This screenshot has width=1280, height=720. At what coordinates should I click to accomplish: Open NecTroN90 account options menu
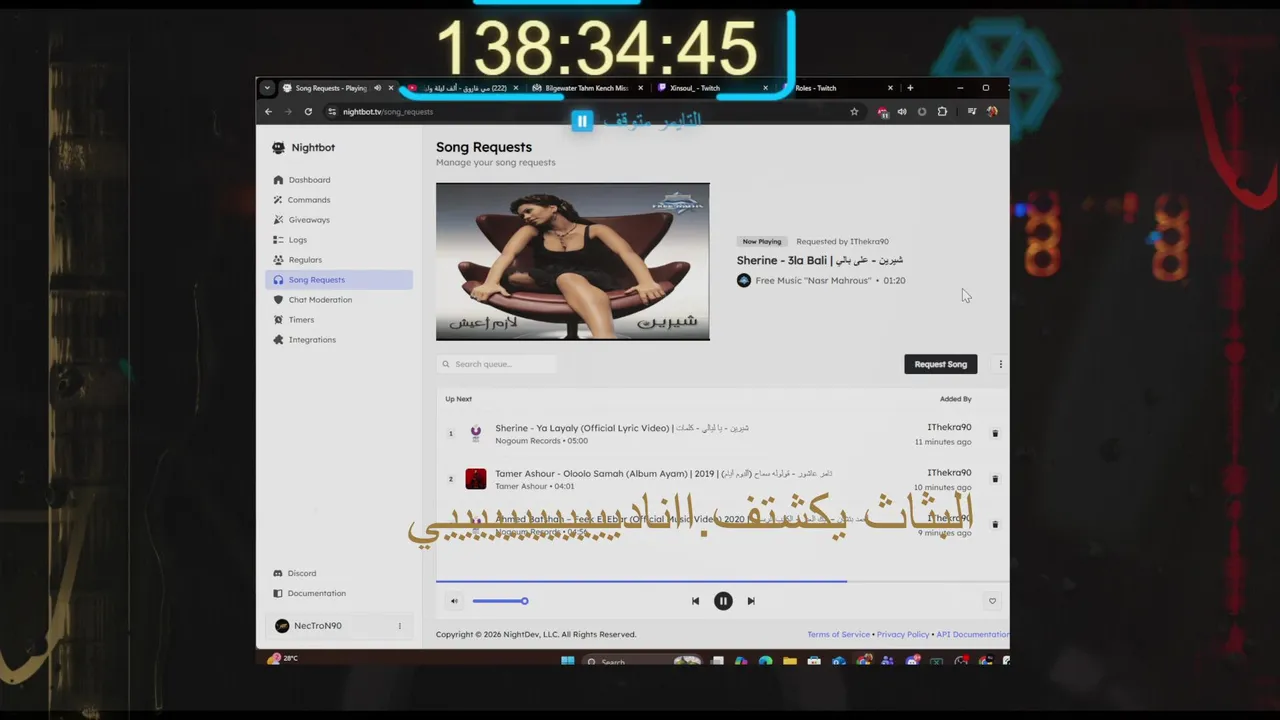399,626
